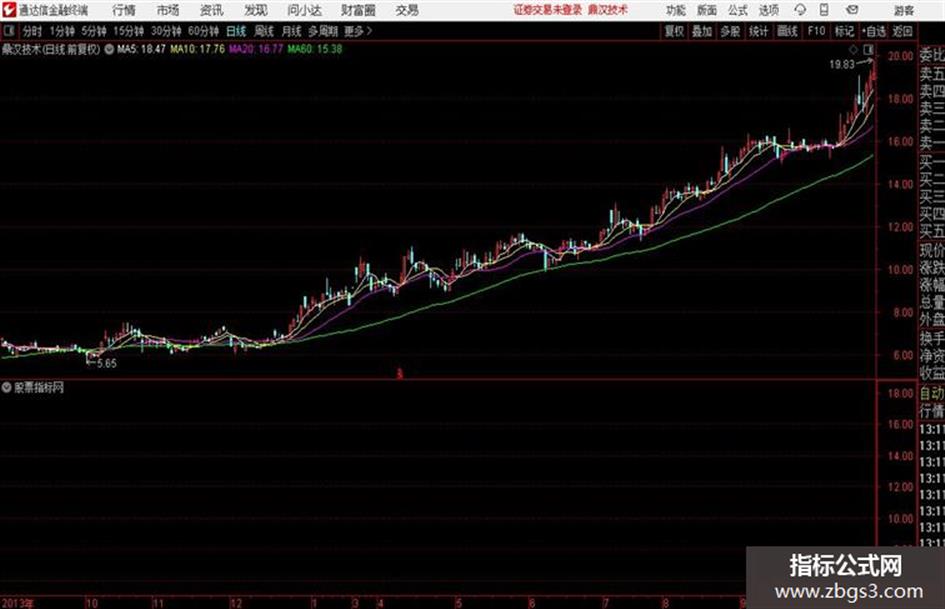Toggle the right panel icon above price axis
This screenshot has width=945, height=609.
(x=868, y=49)
